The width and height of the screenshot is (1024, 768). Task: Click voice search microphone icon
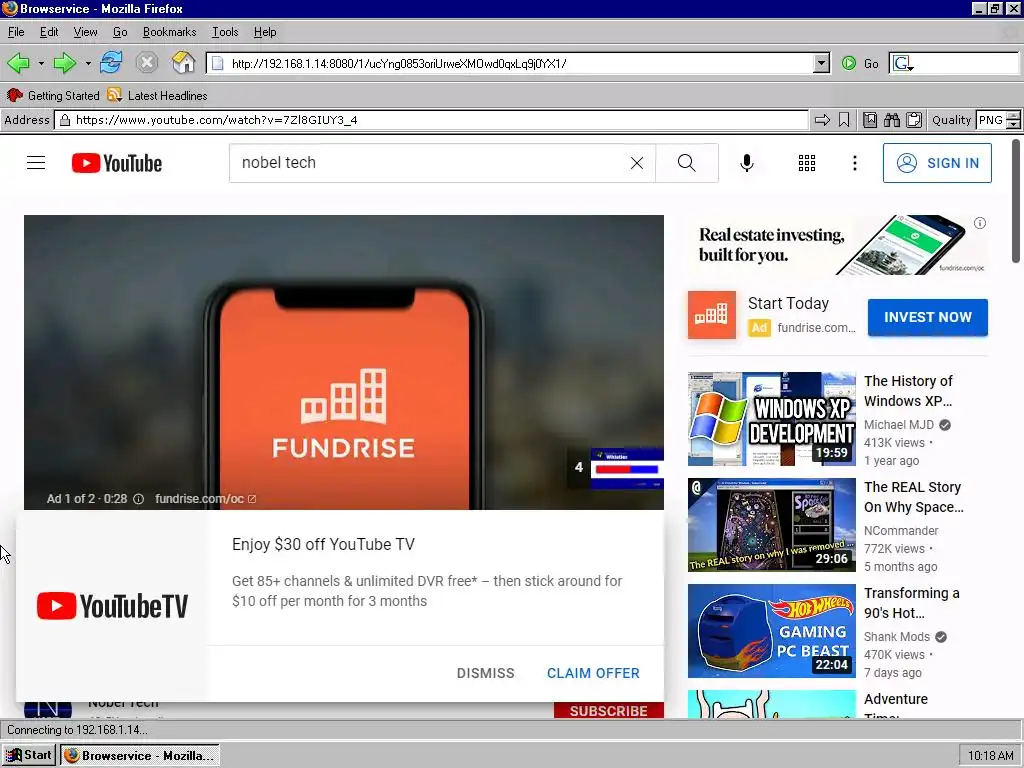tap(746, 163)
